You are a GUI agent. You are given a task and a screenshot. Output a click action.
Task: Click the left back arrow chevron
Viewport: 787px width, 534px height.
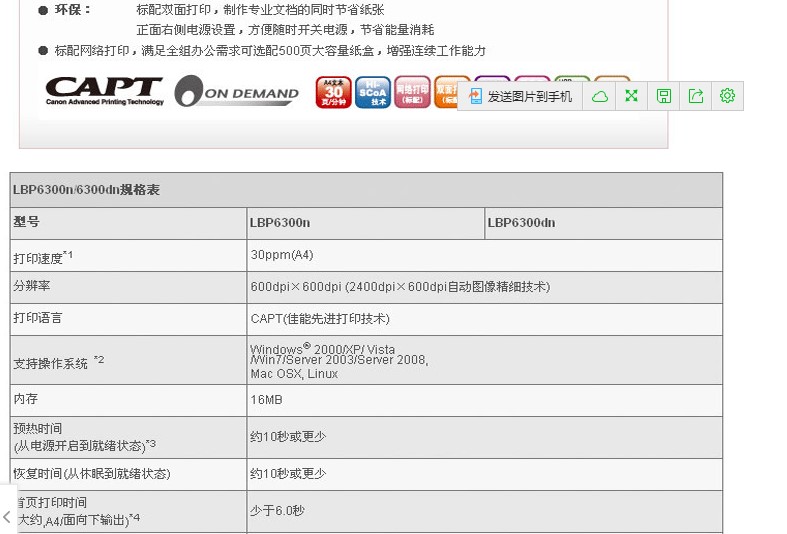7,516
